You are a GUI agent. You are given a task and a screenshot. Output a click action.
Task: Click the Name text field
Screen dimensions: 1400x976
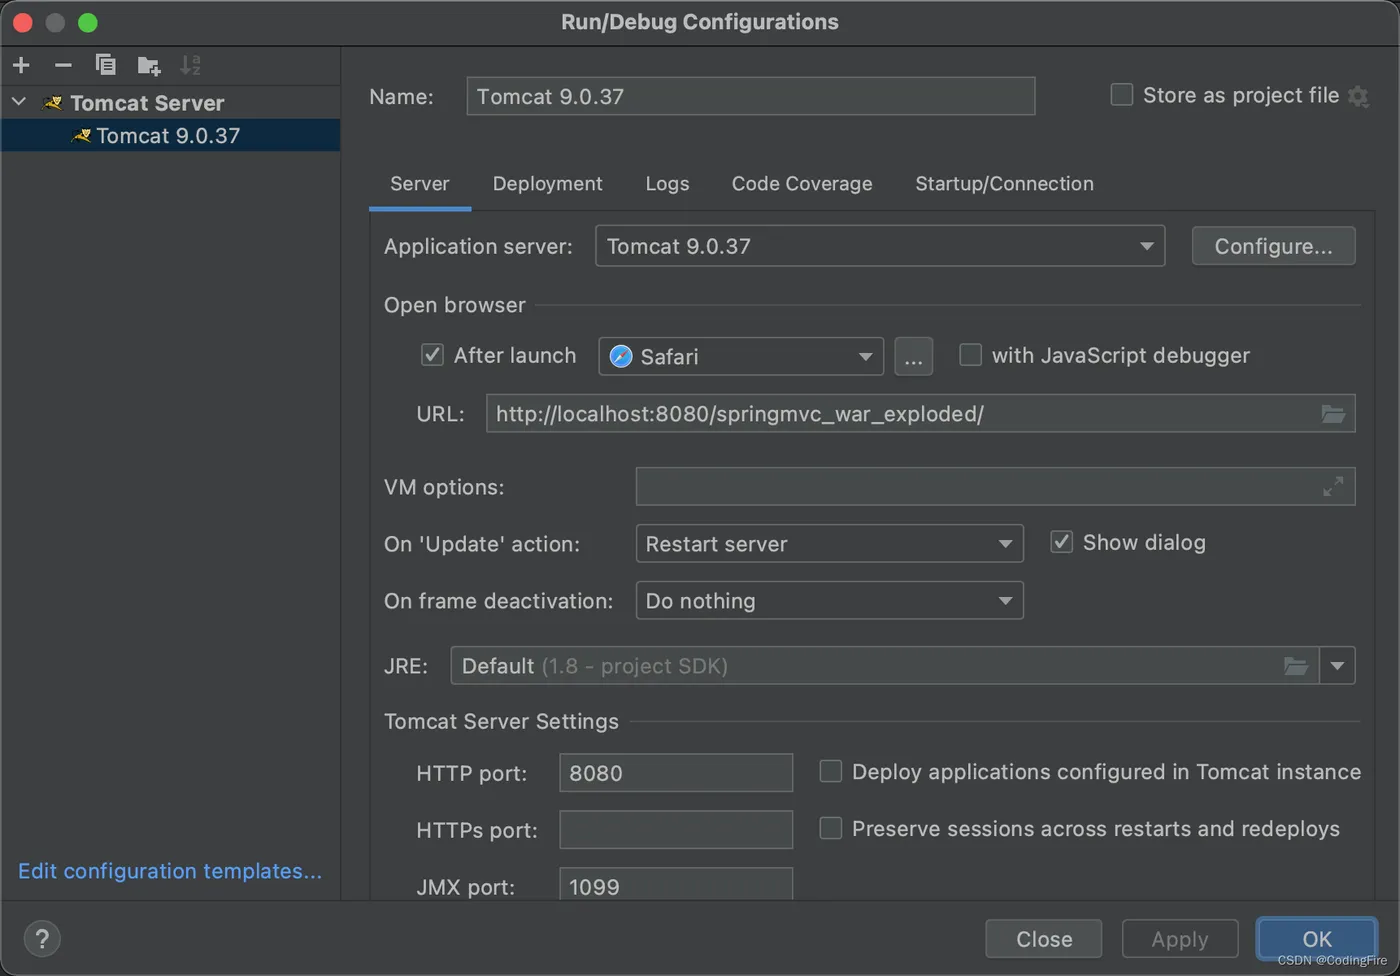[x=750, y=96]
